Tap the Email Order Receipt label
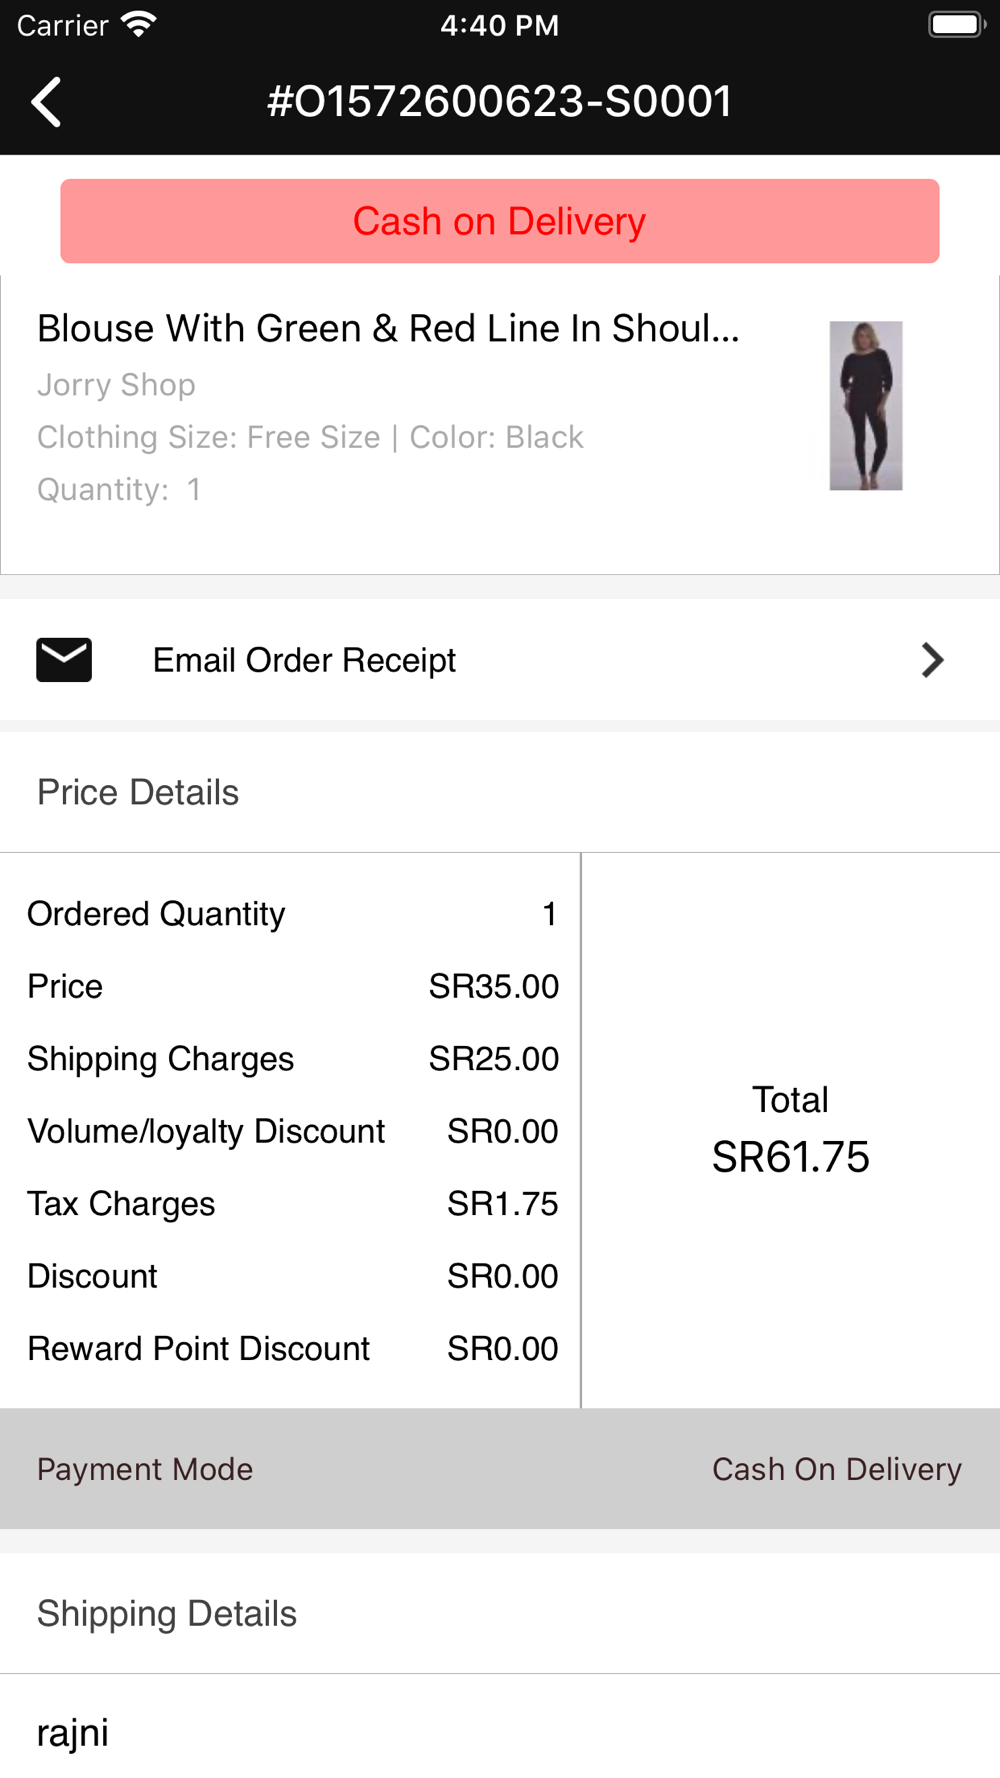Screen dimensions: 1000x1778 [x=304, y=660]
